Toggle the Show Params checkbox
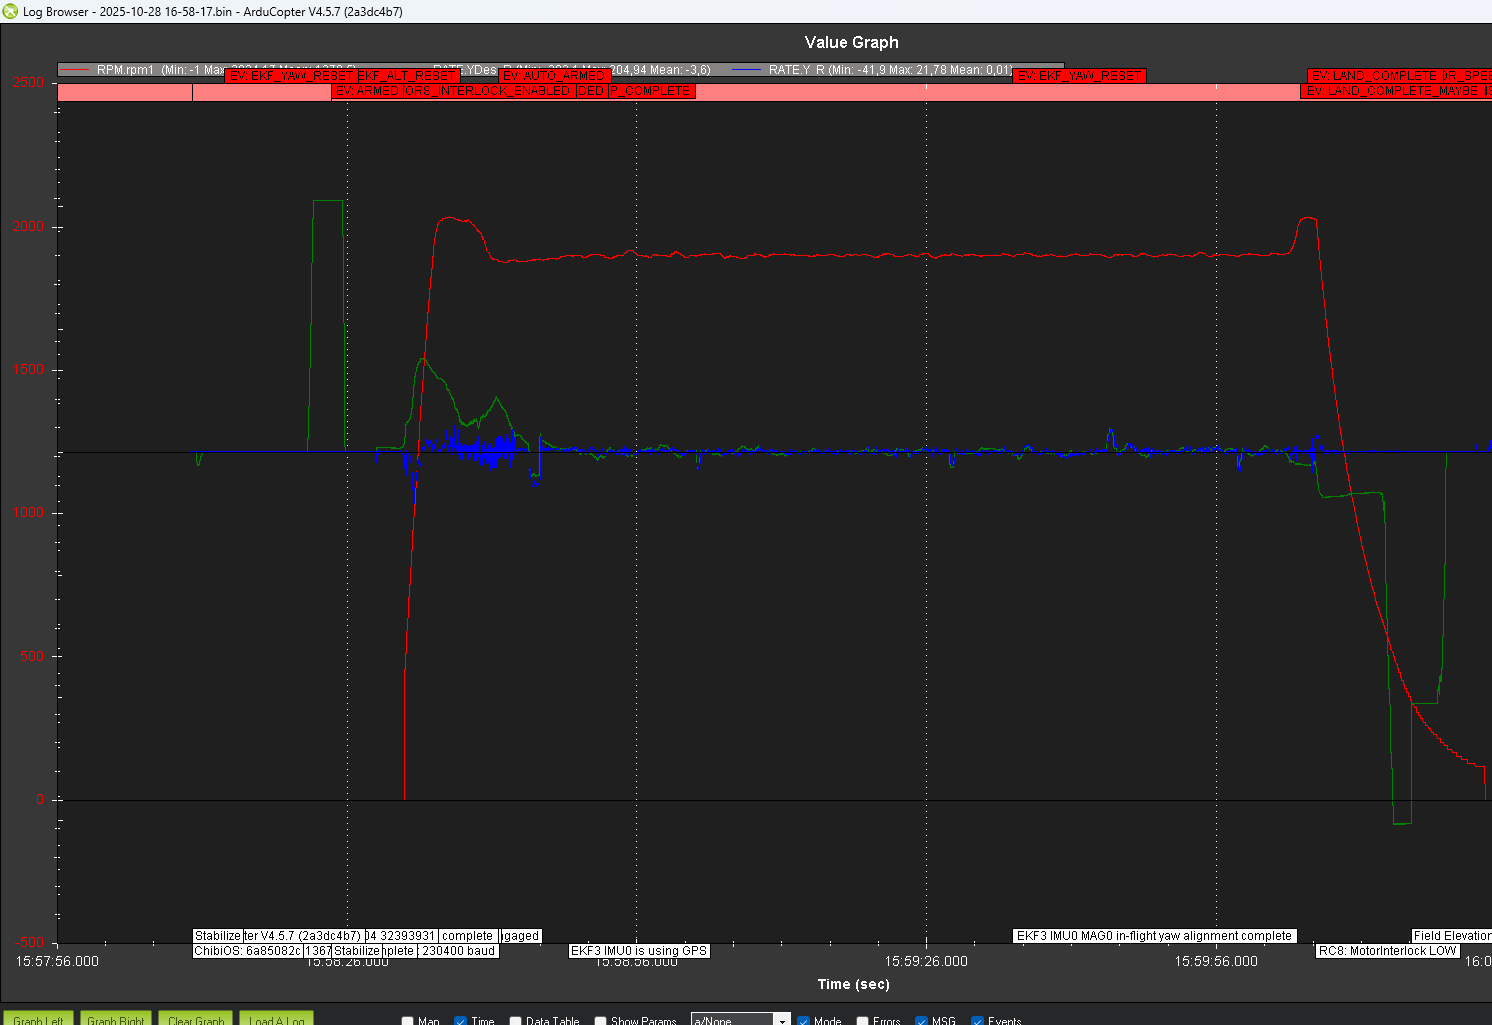This screenshot has width=1492, height=1025. pos(601,1021)
